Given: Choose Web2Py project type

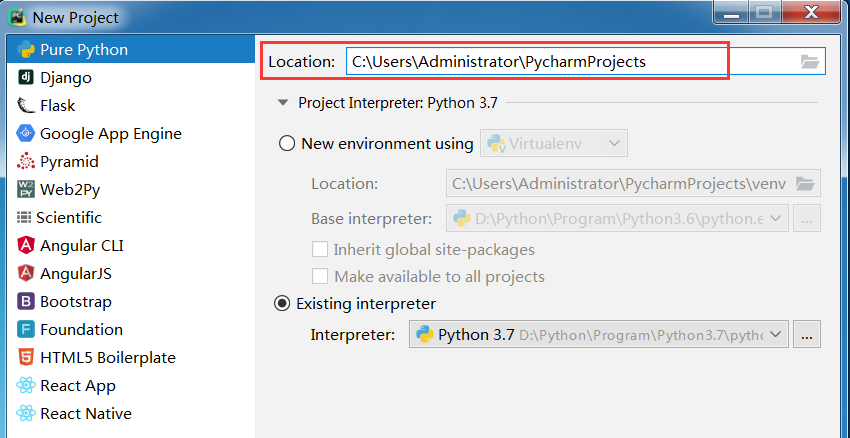Looking at the screenshot, I should tap(131, 190).
